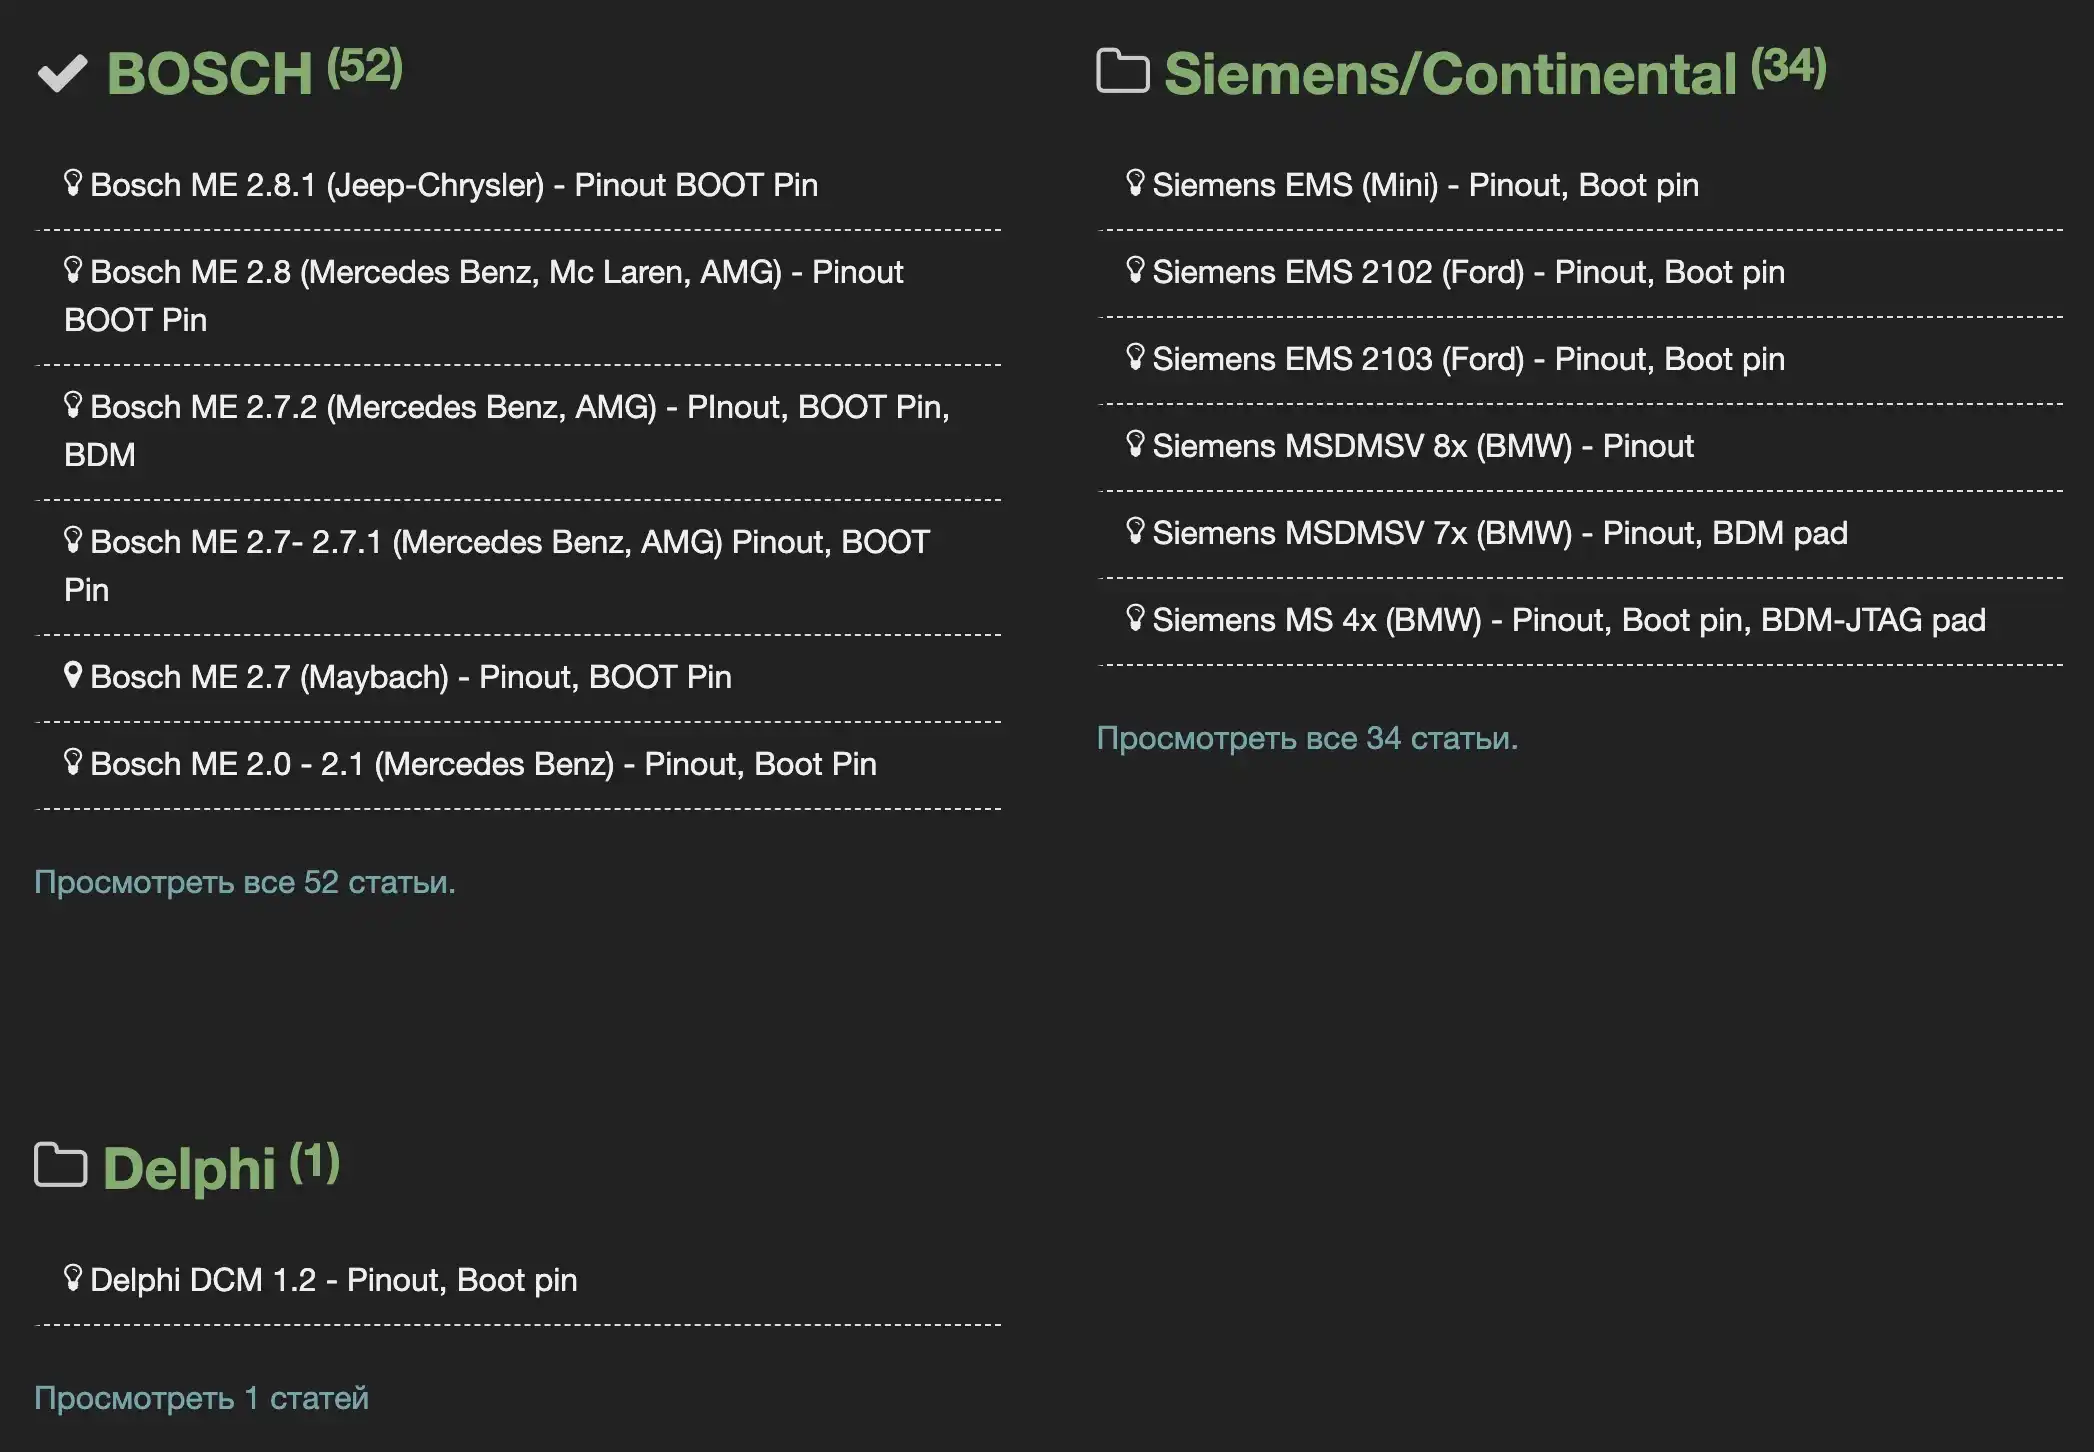Screen dimensions: 2094x1452
Task: Click the checkmark icon beside BOSCH heading
Action: pos(62,73)
